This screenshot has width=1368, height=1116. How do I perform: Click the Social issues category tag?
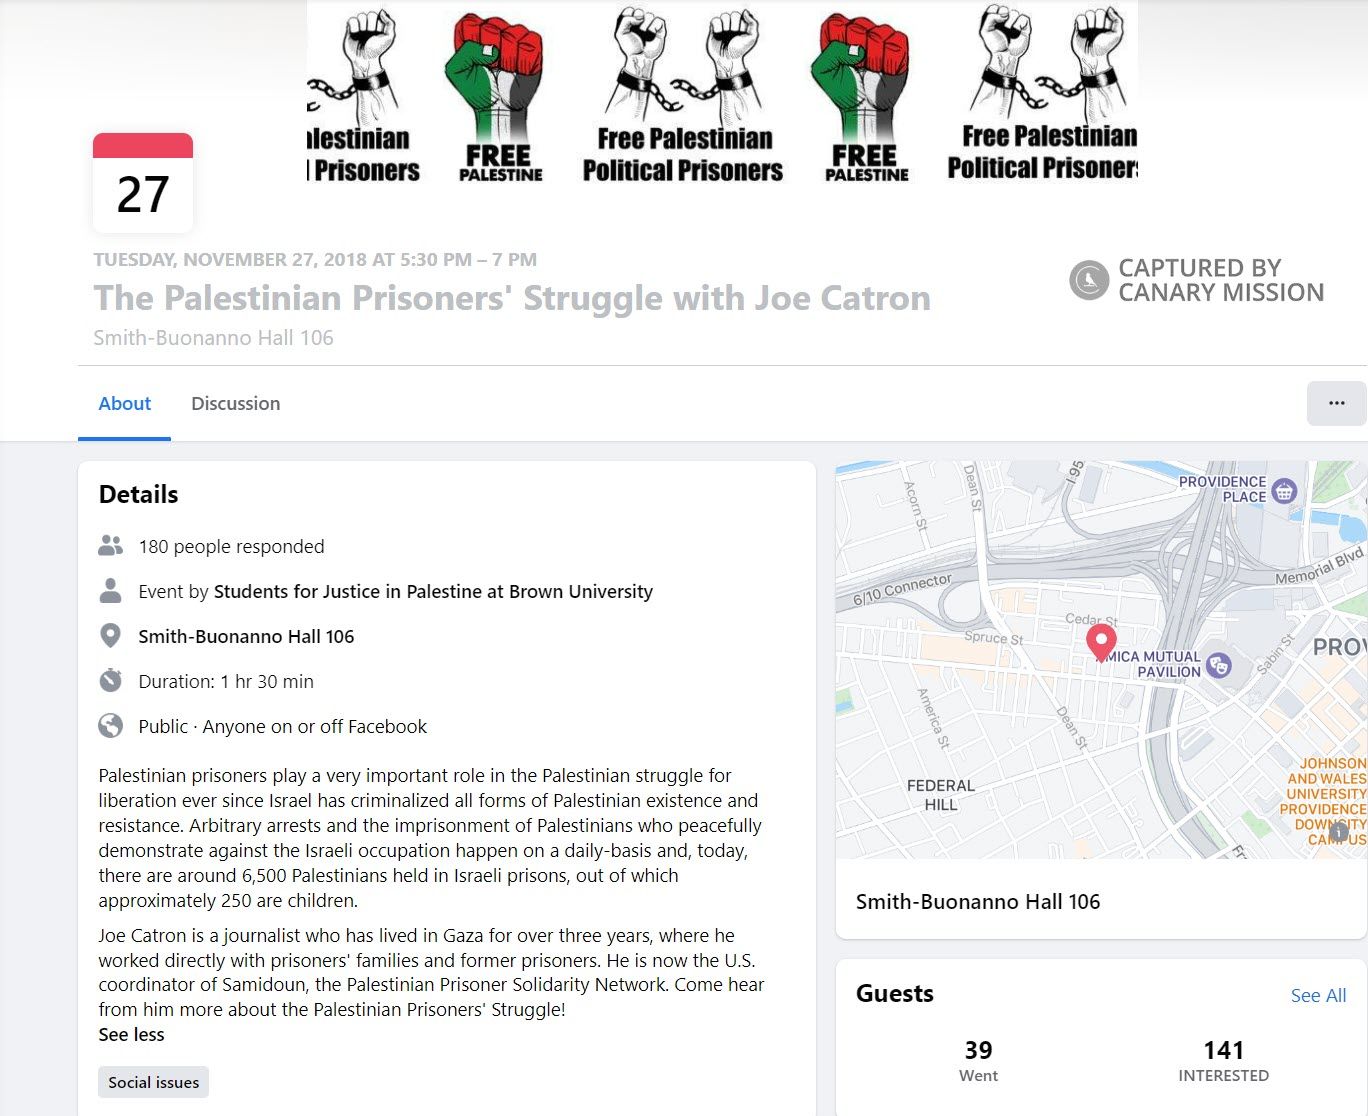click(x=153, y=1082)
